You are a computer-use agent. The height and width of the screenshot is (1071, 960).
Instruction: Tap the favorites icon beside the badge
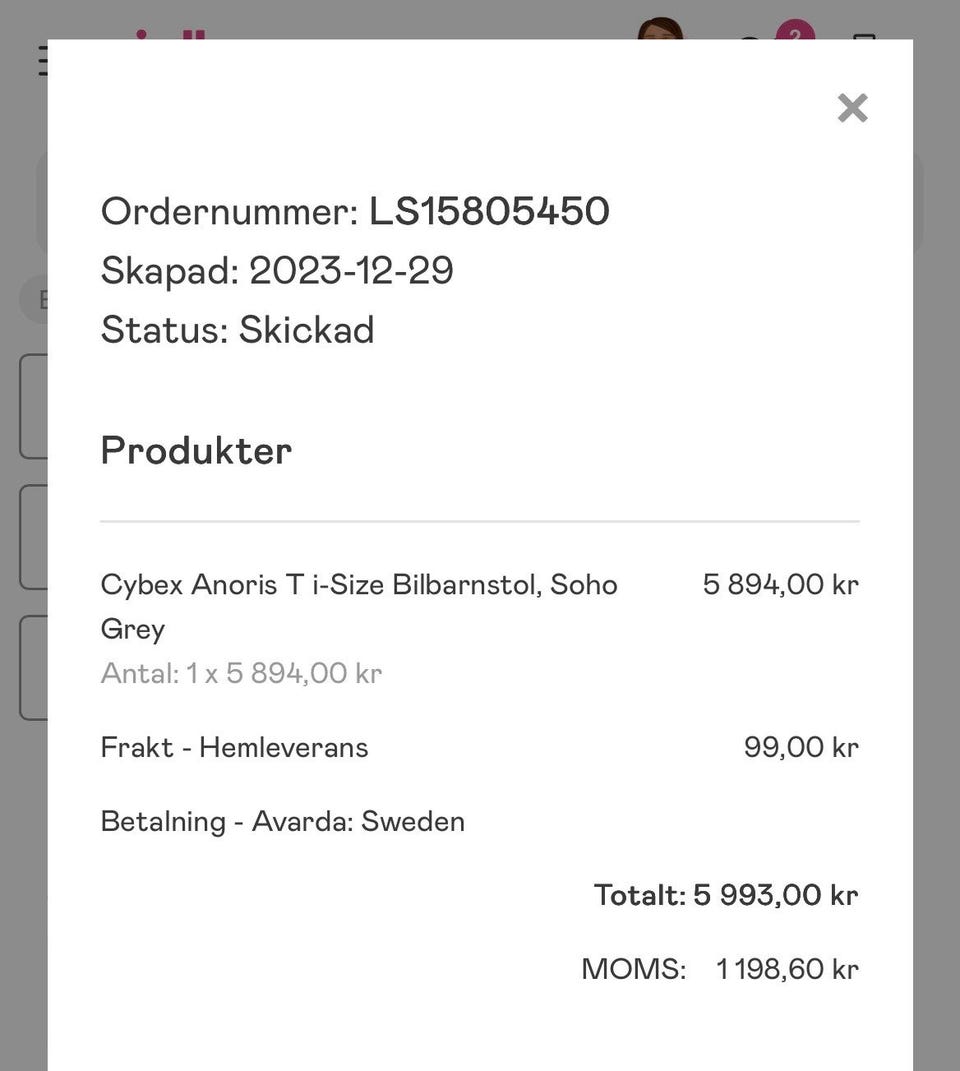coord(750,38)
